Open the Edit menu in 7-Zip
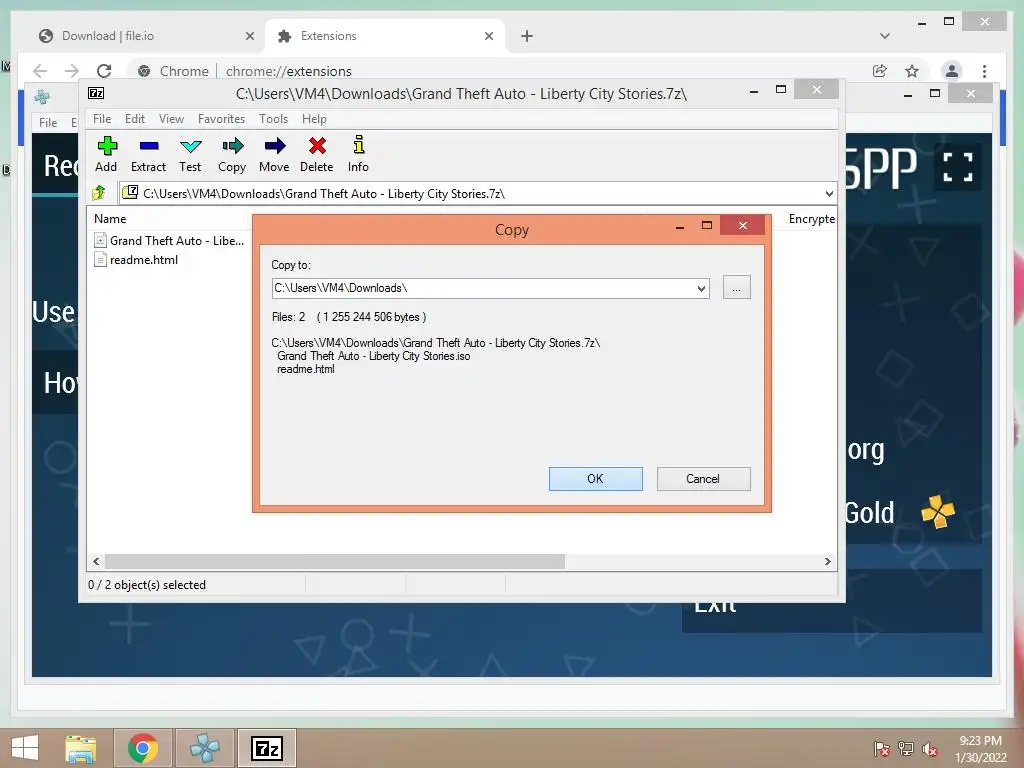This screenshot has width=1024, height=768. point(135,119)
